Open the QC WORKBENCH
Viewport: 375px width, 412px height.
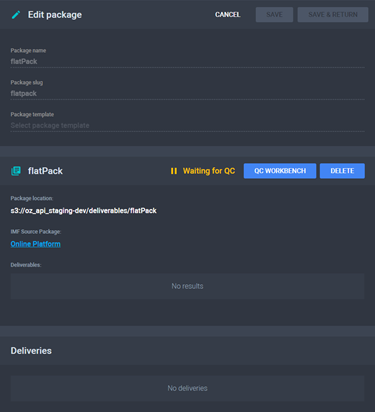pos(280,171)
